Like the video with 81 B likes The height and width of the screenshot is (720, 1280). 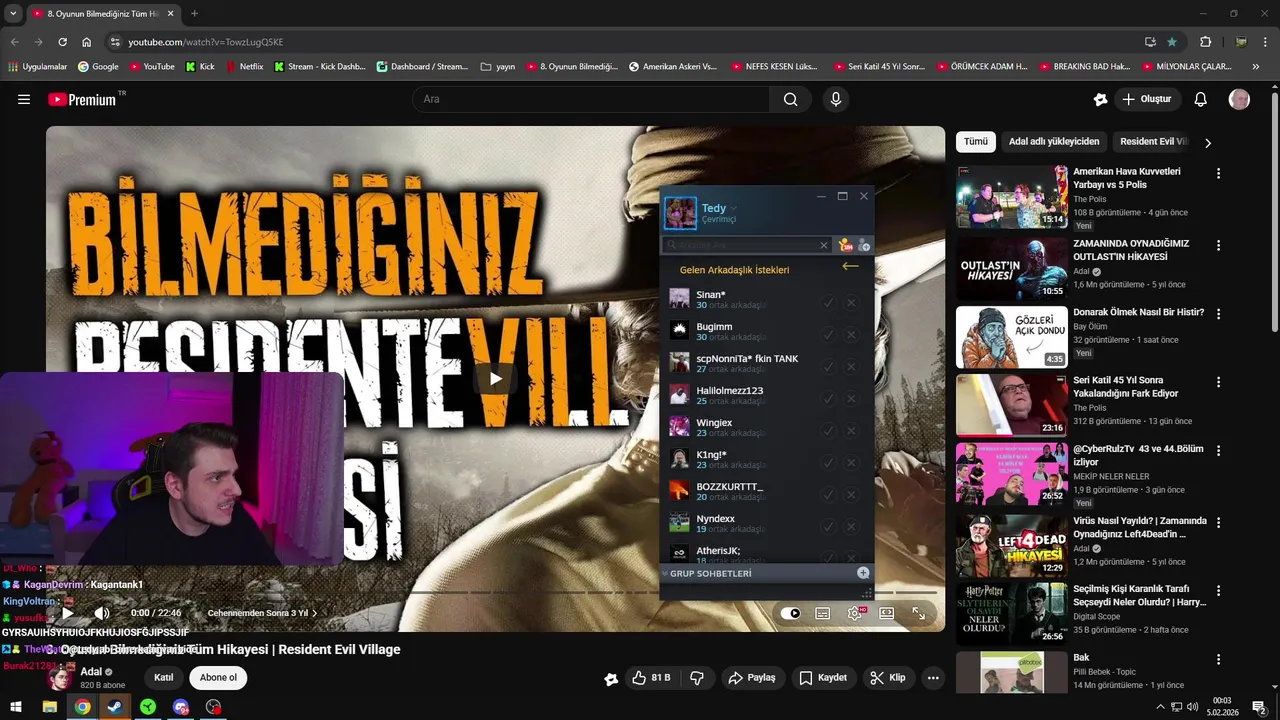pos(651,678)
